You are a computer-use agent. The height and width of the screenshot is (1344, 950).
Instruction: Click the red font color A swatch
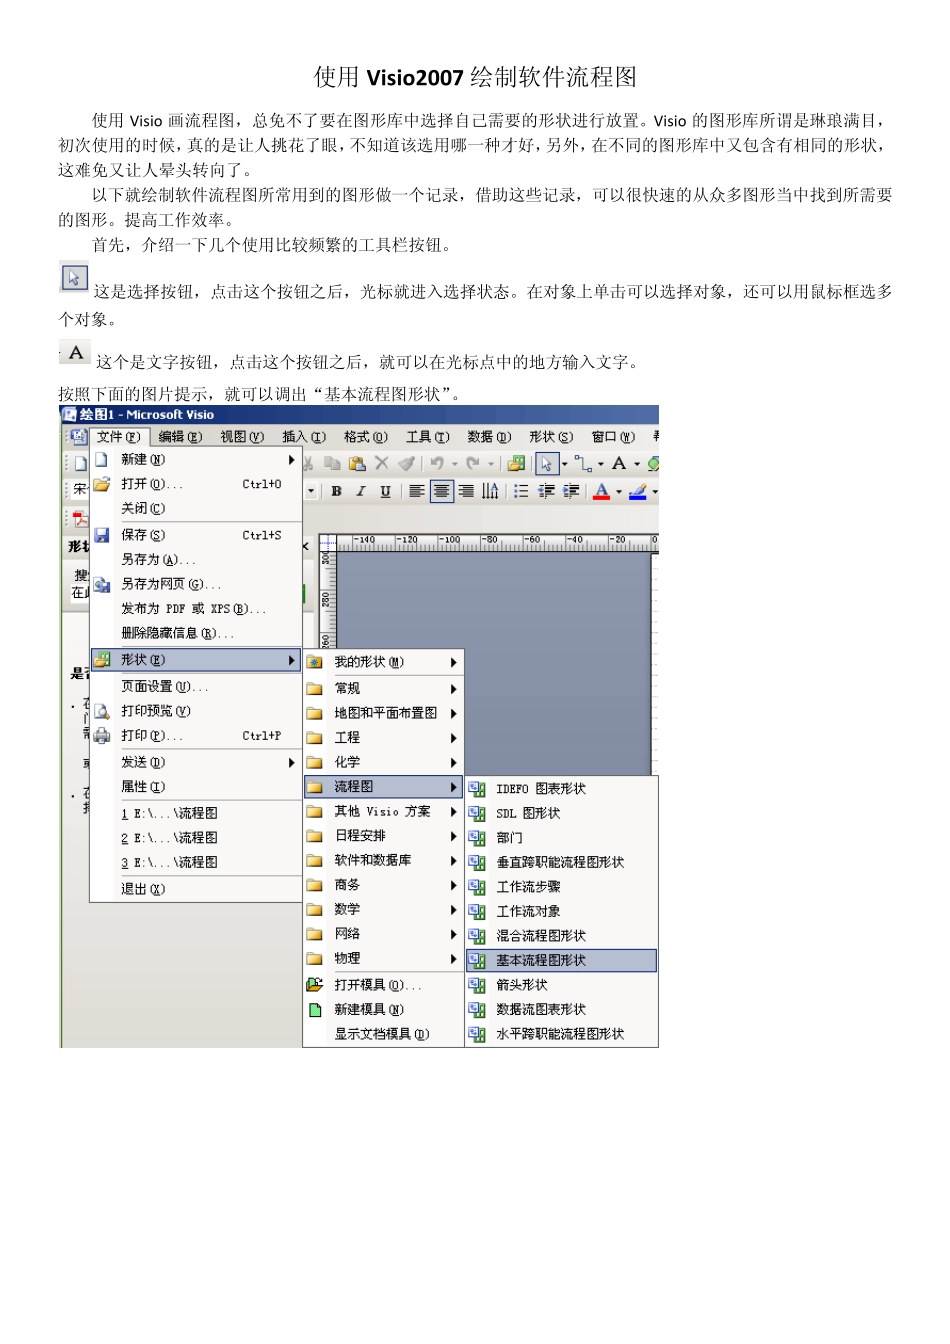pyautogui.click(x=602, y=491)
